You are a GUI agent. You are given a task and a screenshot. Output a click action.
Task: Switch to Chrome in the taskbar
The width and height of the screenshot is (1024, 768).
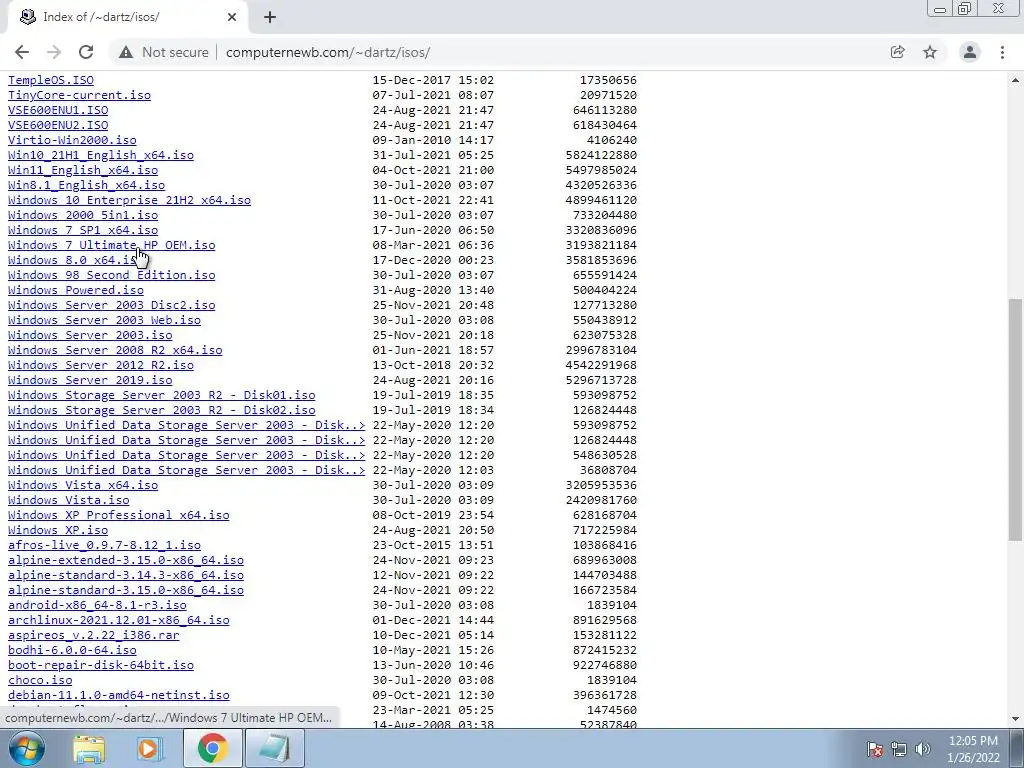(x=213, y=748)
